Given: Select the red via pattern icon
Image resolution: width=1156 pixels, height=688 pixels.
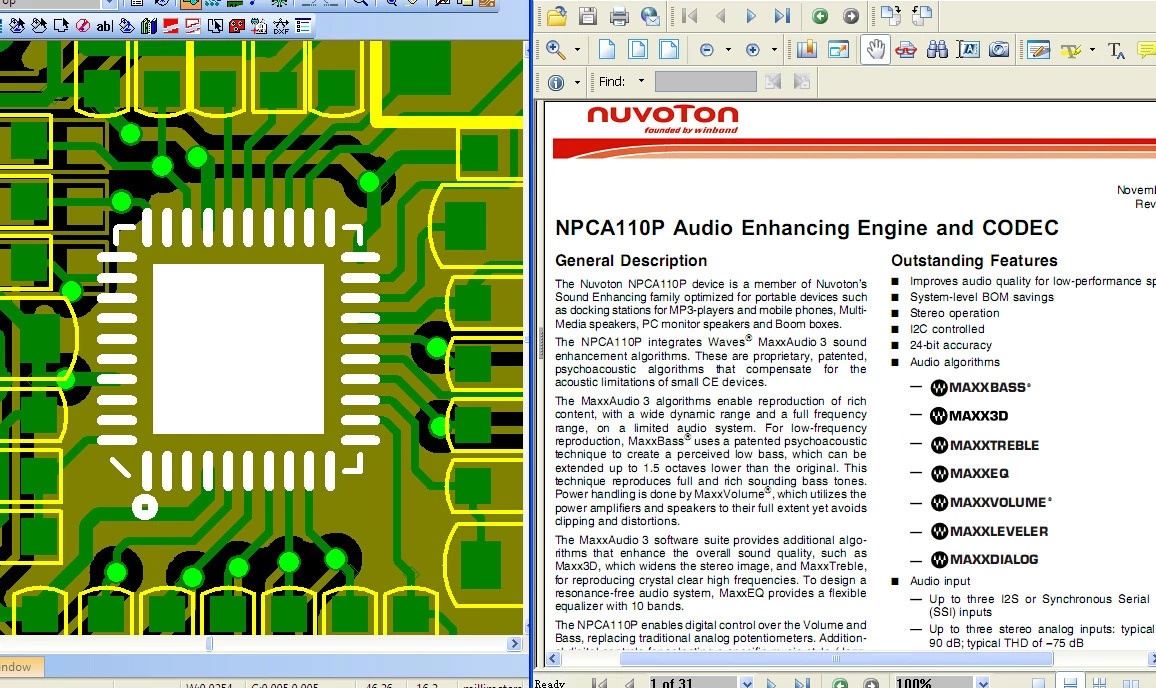Looking at the screenshot, I should (x=237, y=27).
